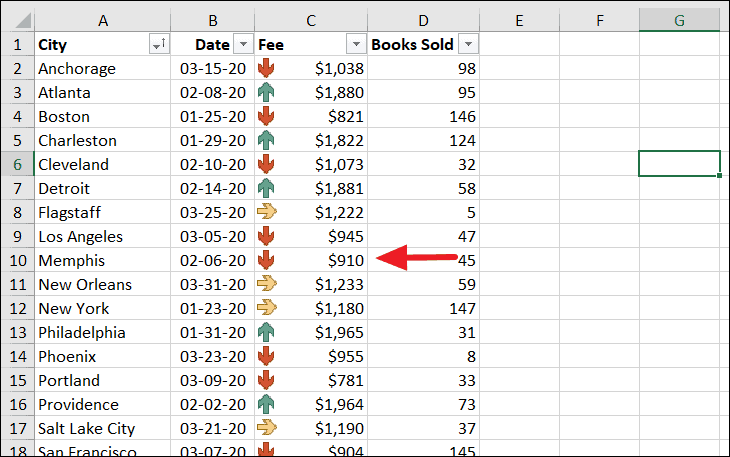Select the Anchorage cell
The width and height of the screenshot is (730, 457).
click(x=102, y=68)
